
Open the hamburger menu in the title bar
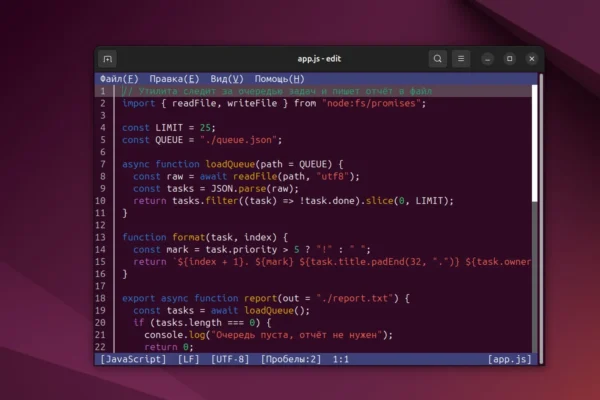[x=461, y=59]
